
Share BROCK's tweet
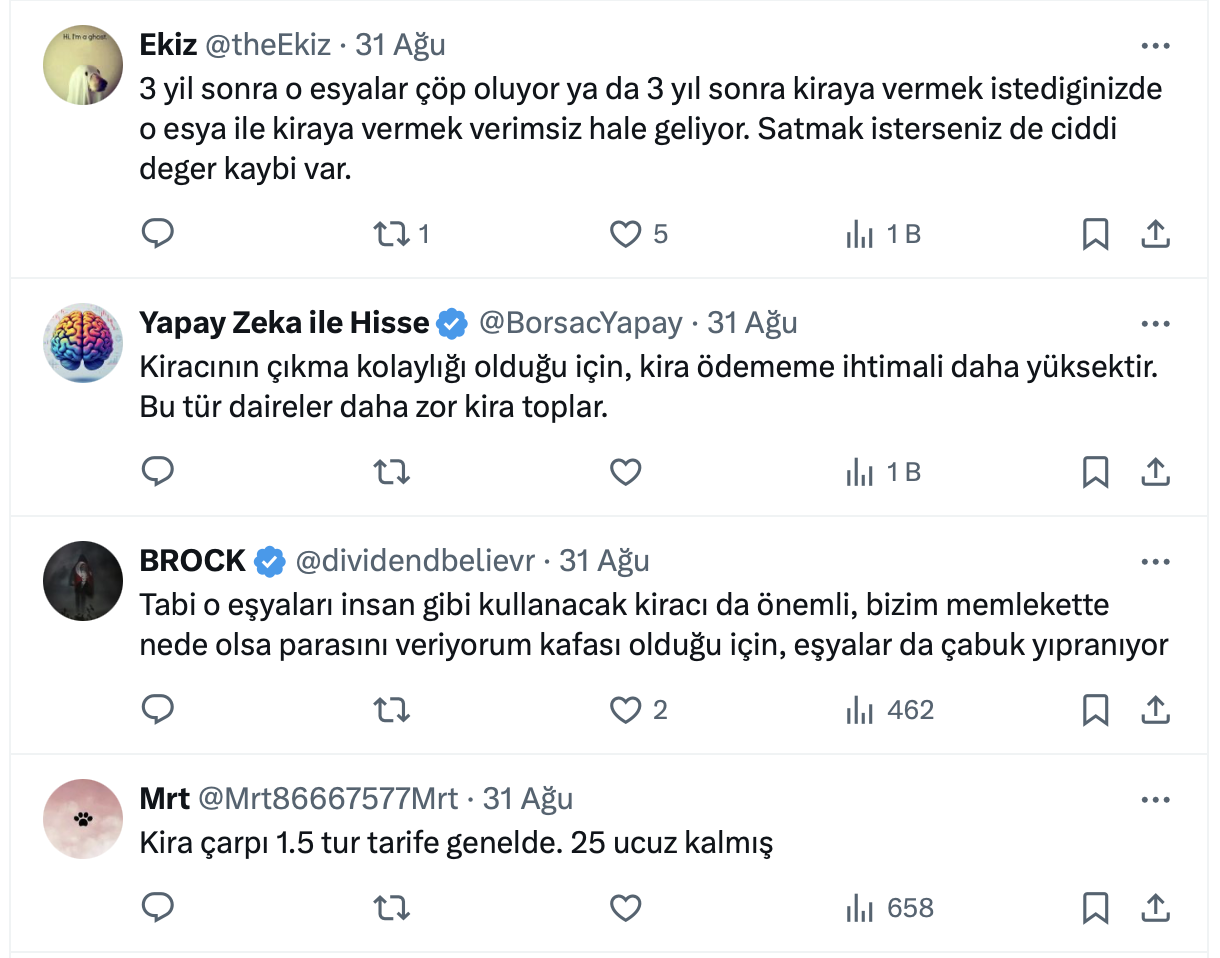tap(1155, 710)
